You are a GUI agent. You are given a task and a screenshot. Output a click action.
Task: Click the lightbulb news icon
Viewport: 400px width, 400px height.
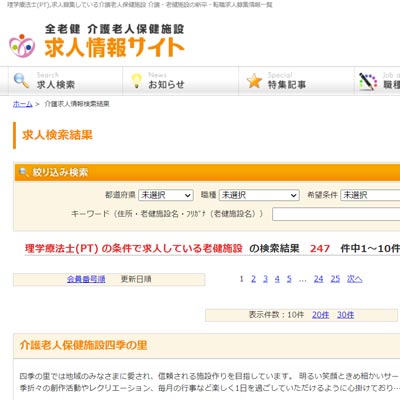(x=136, y=81)
